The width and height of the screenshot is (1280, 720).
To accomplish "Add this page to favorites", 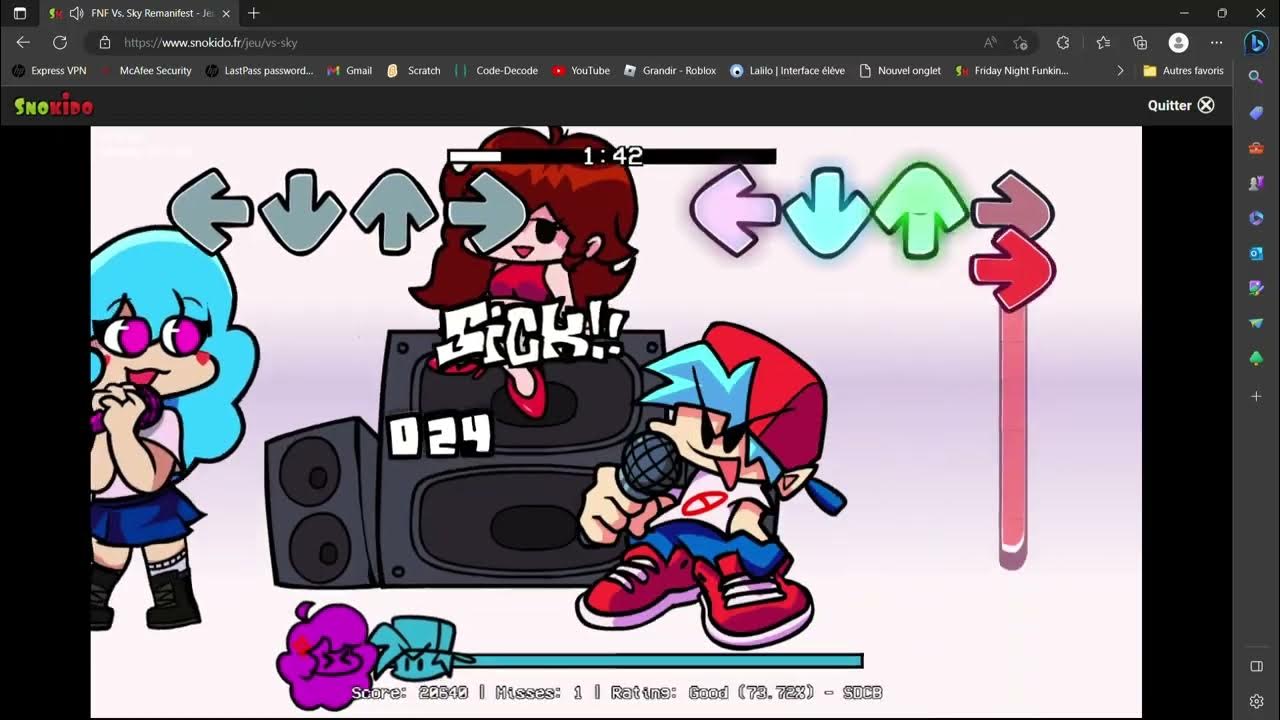I will (1020, 42).
